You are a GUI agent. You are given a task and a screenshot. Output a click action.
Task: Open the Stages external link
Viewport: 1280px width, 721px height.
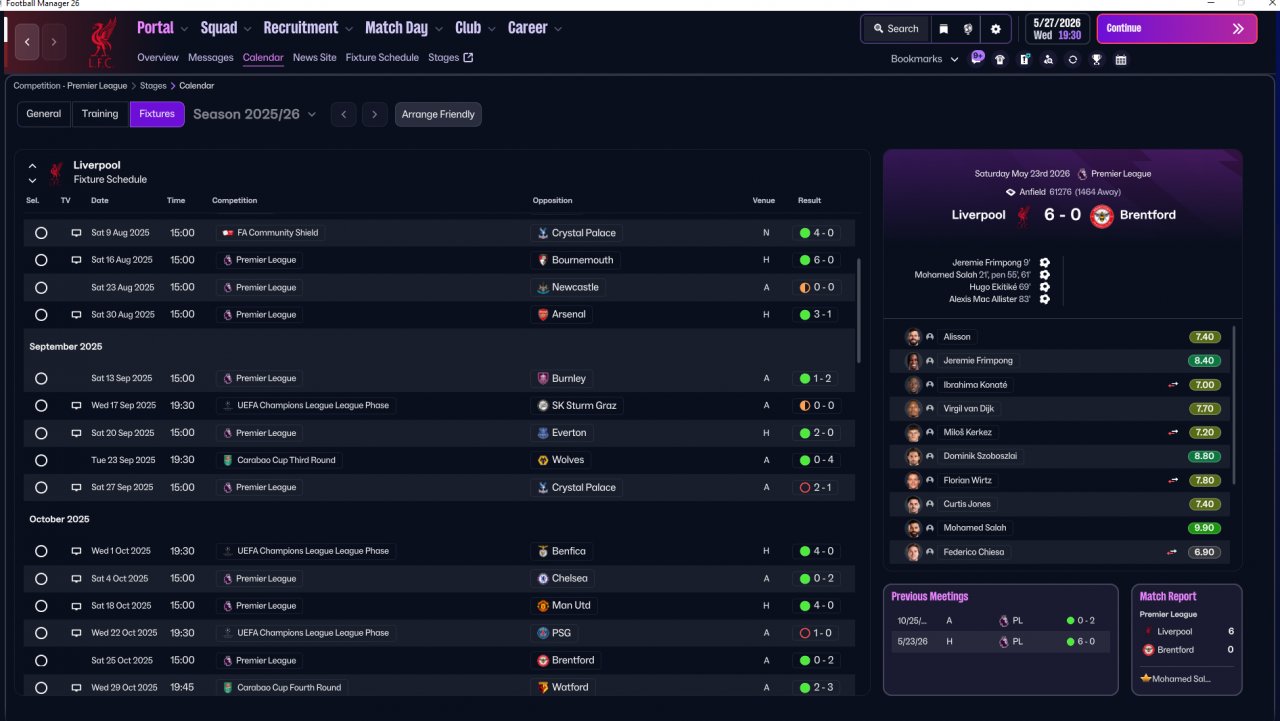click(x=450, y=58)
